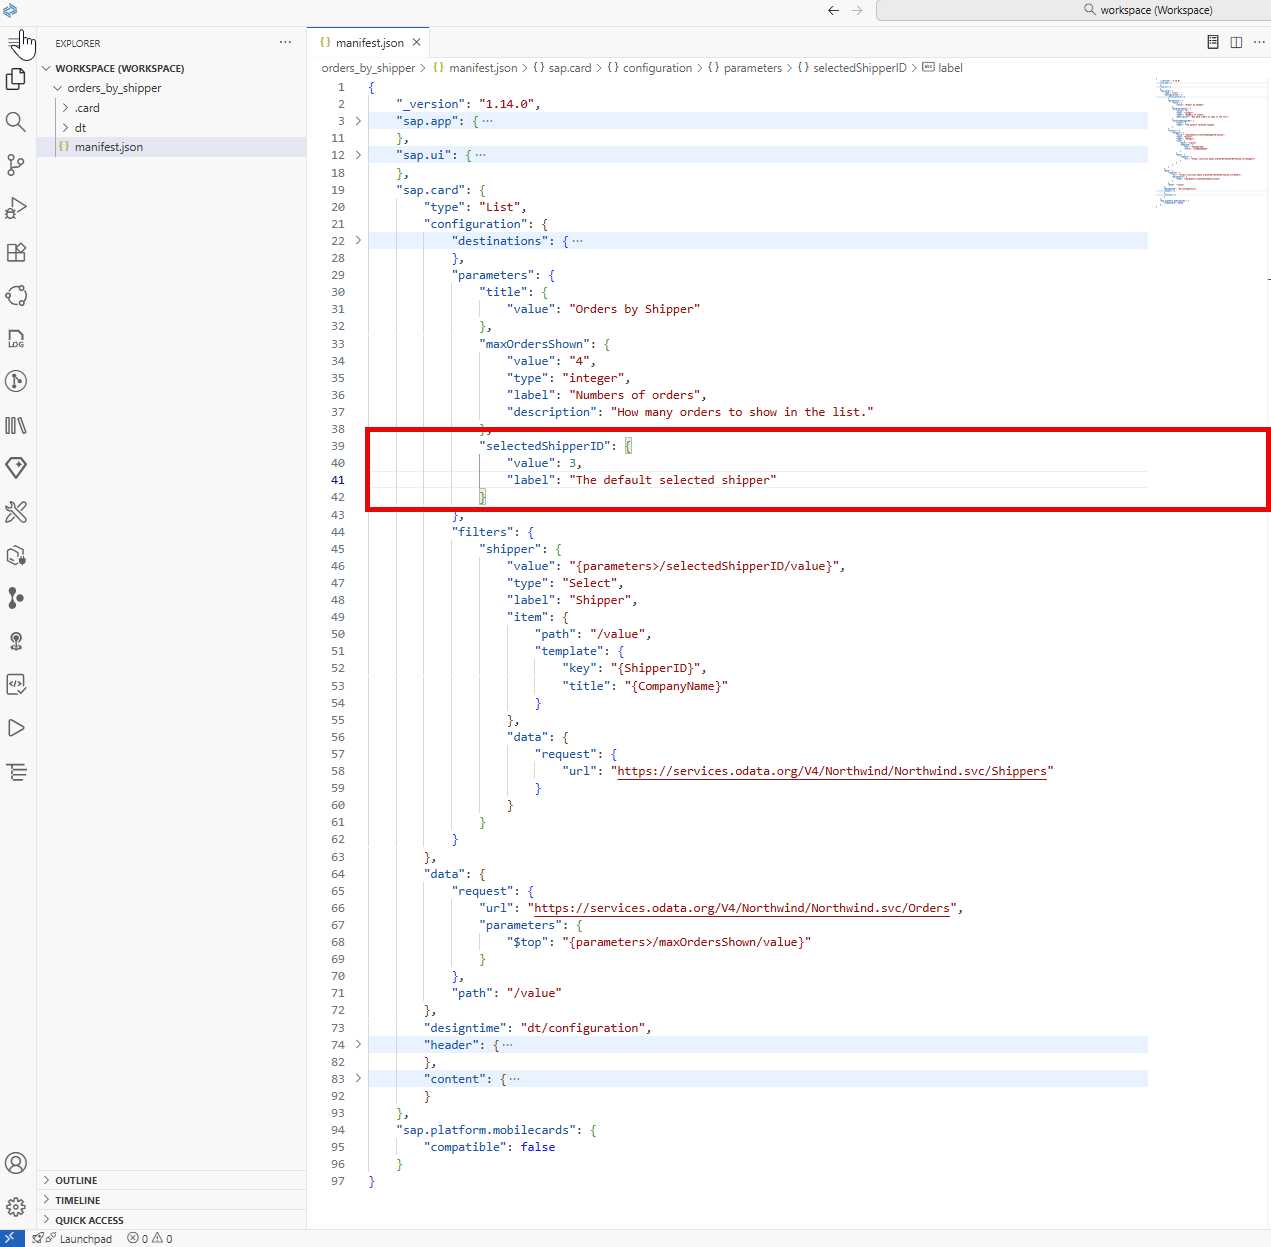
Task: Close the manifest.json tab
Action: tap(417, 42)
